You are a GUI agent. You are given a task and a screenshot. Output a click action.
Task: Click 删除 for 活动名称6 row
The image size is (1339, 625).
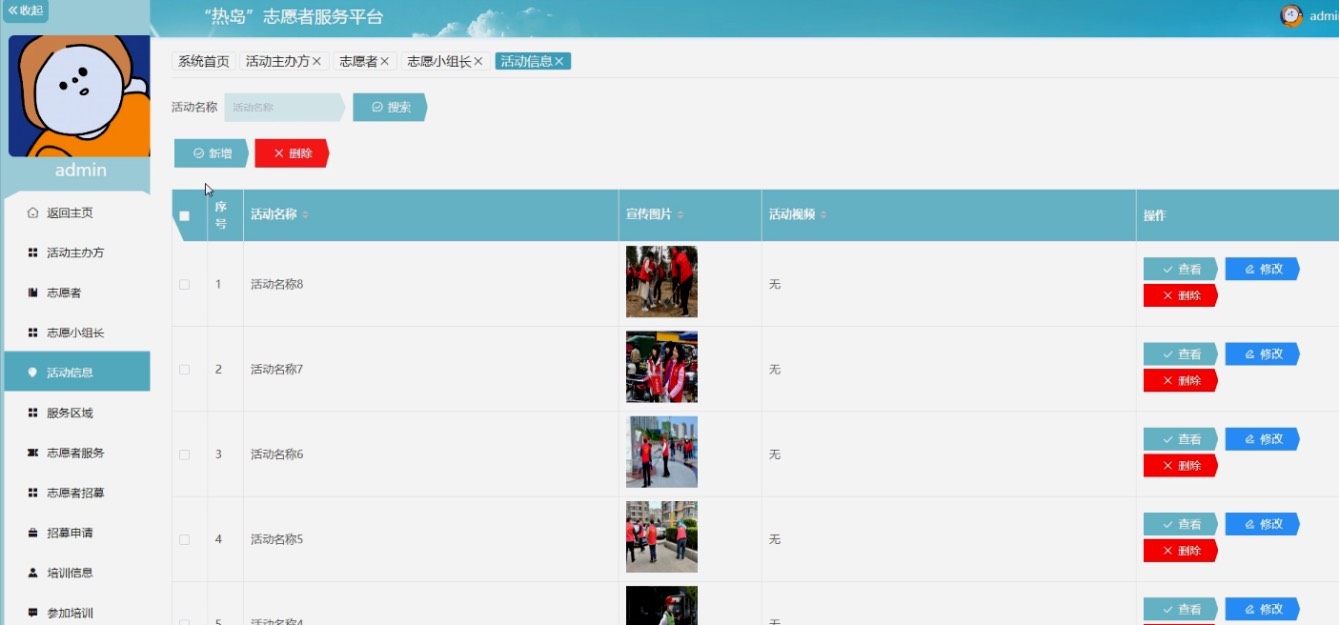click(x=1181, y=466)
